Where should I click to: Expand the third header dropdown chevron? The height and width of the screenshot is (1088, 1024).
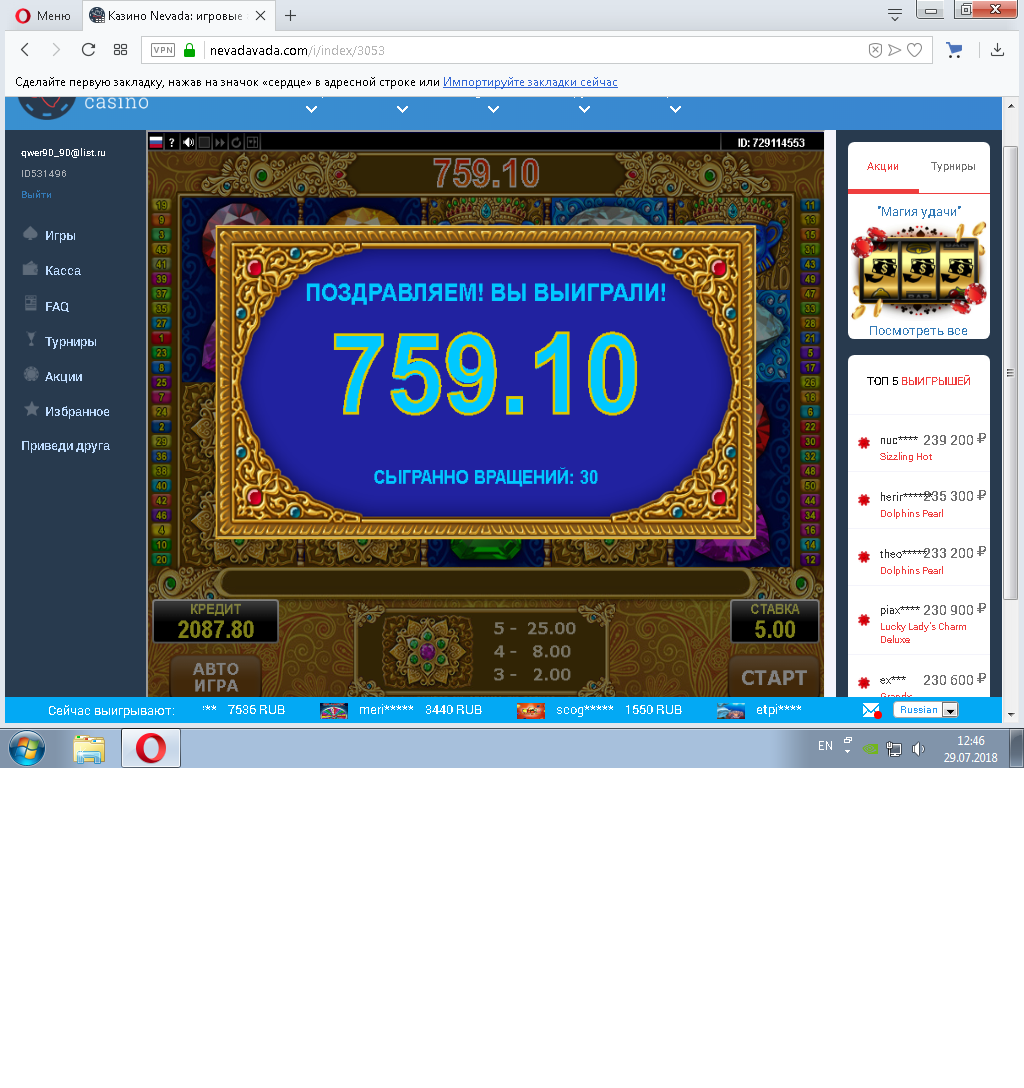(x=493, y=109)
